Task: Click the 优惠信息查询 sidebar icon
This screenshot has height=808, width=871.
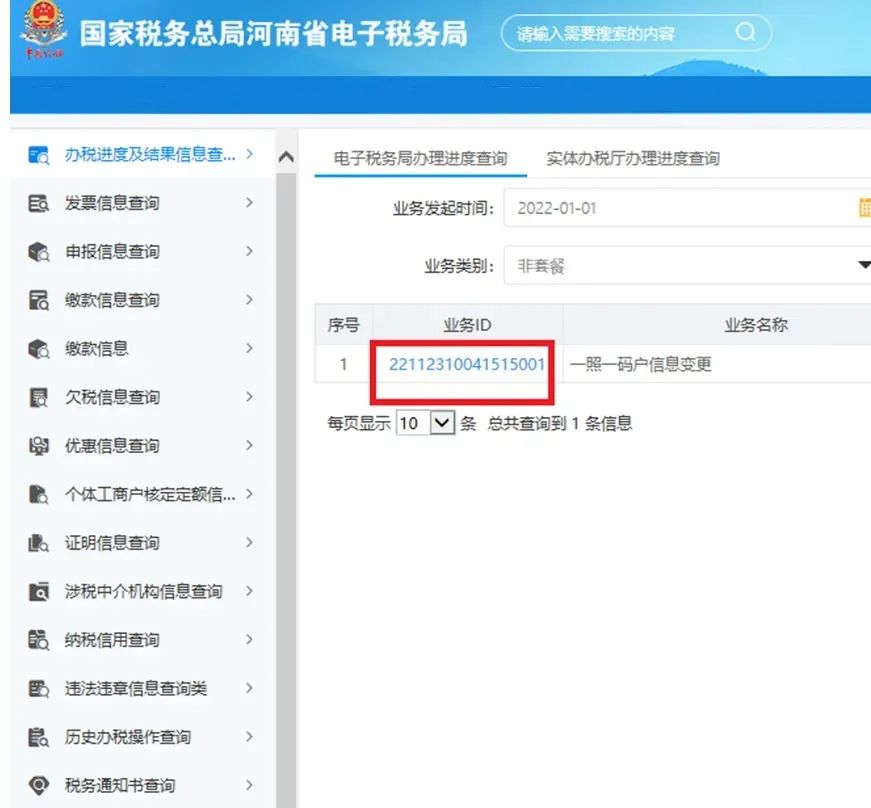Action: [38, 445]
